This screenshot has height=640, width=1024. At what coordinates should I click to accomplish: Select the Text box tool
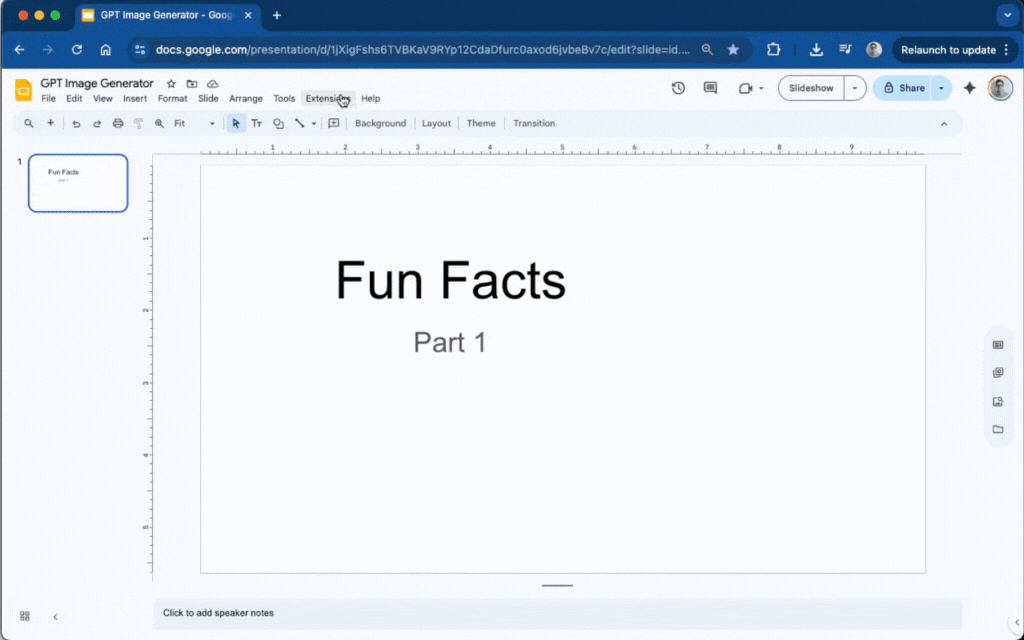click(256, 124)
